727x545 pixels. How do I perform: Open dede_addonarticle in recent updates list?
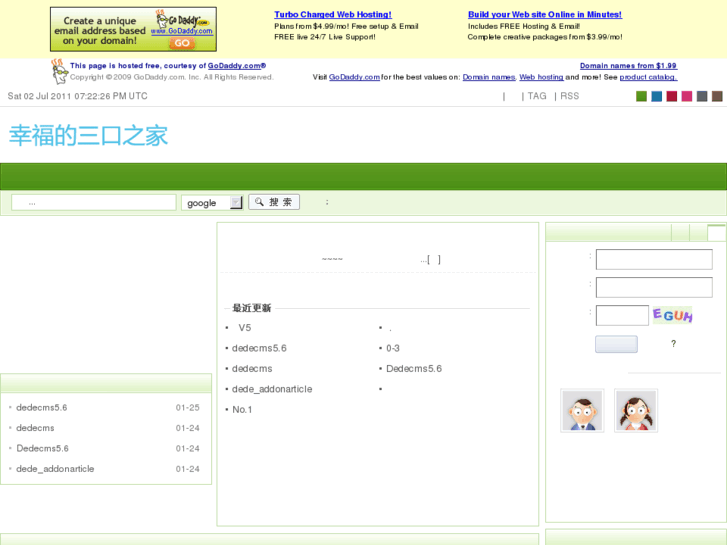(272, 389)
